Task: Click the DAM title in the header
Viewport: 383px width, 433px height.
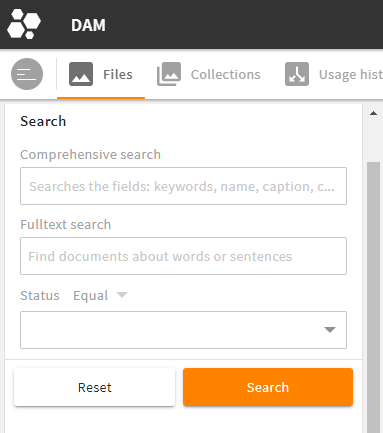Action: (x=88, y=25)
